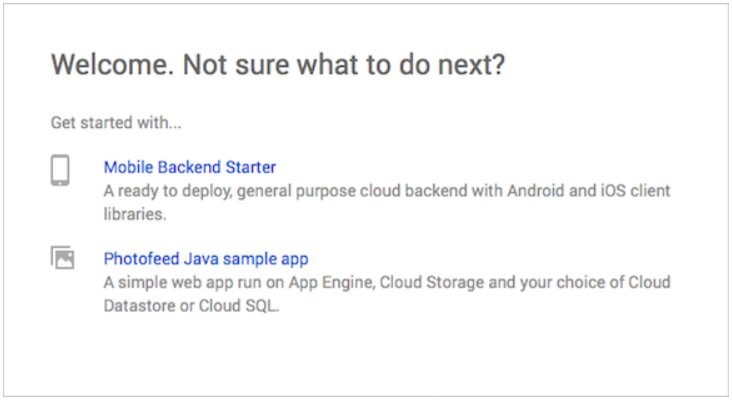This screenshot has height=400, width=732.
Task: Open the Photofeed Java sample app link
Action: (x=206, y=258)
